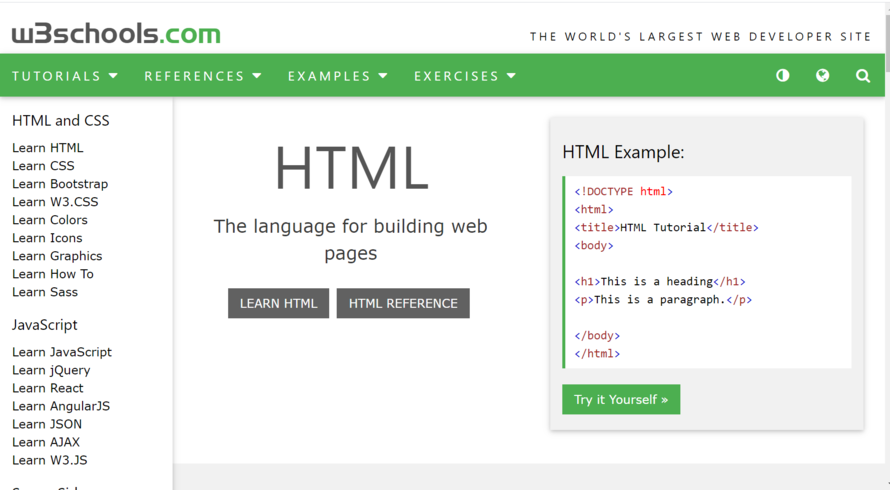Screen dimensions: 890x490
Task: Open the Learn JSON link
Action: pyautogui.click(x=47, y=424)
